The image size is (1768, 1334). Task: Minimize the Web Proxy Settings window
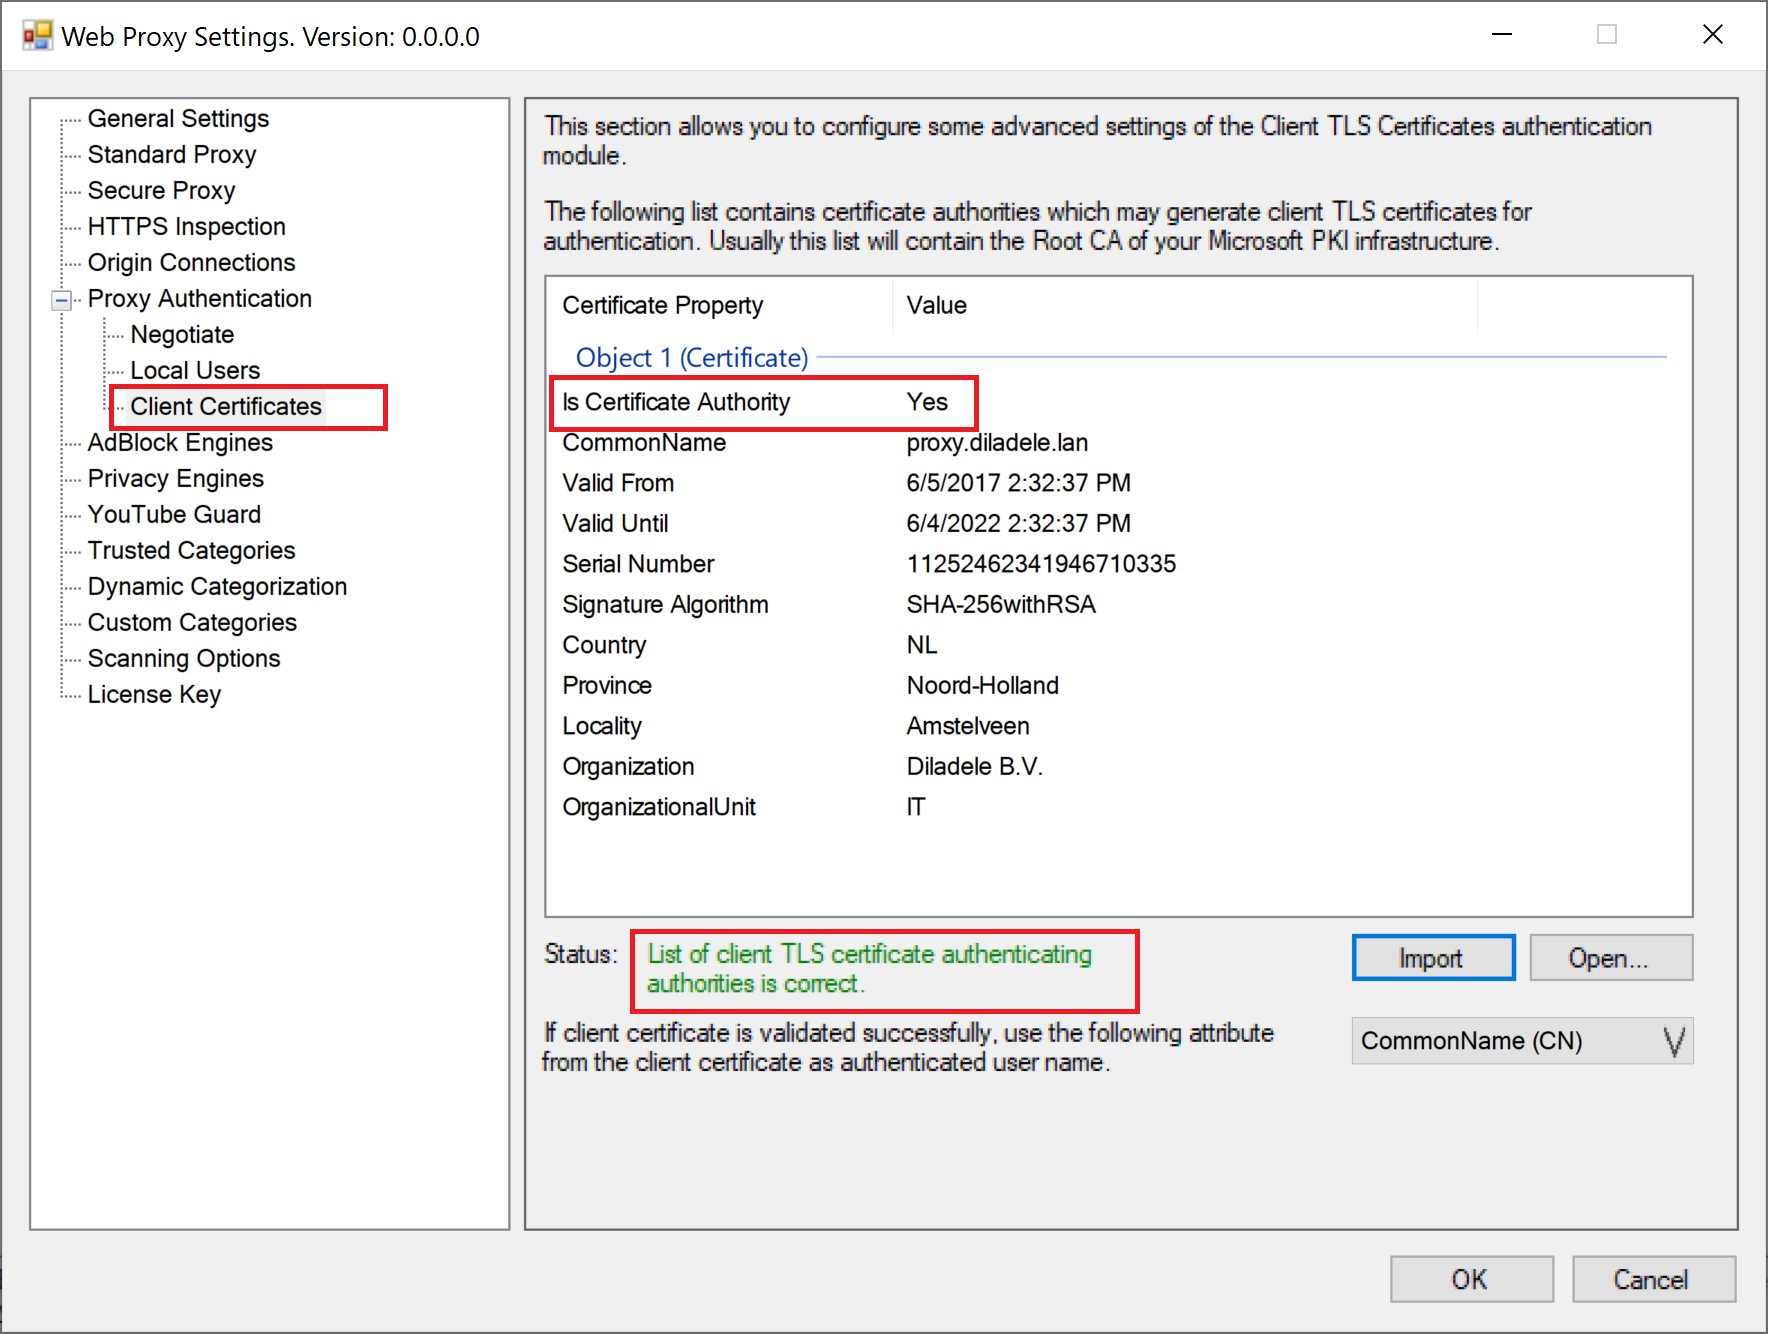tap(1502, 35)
